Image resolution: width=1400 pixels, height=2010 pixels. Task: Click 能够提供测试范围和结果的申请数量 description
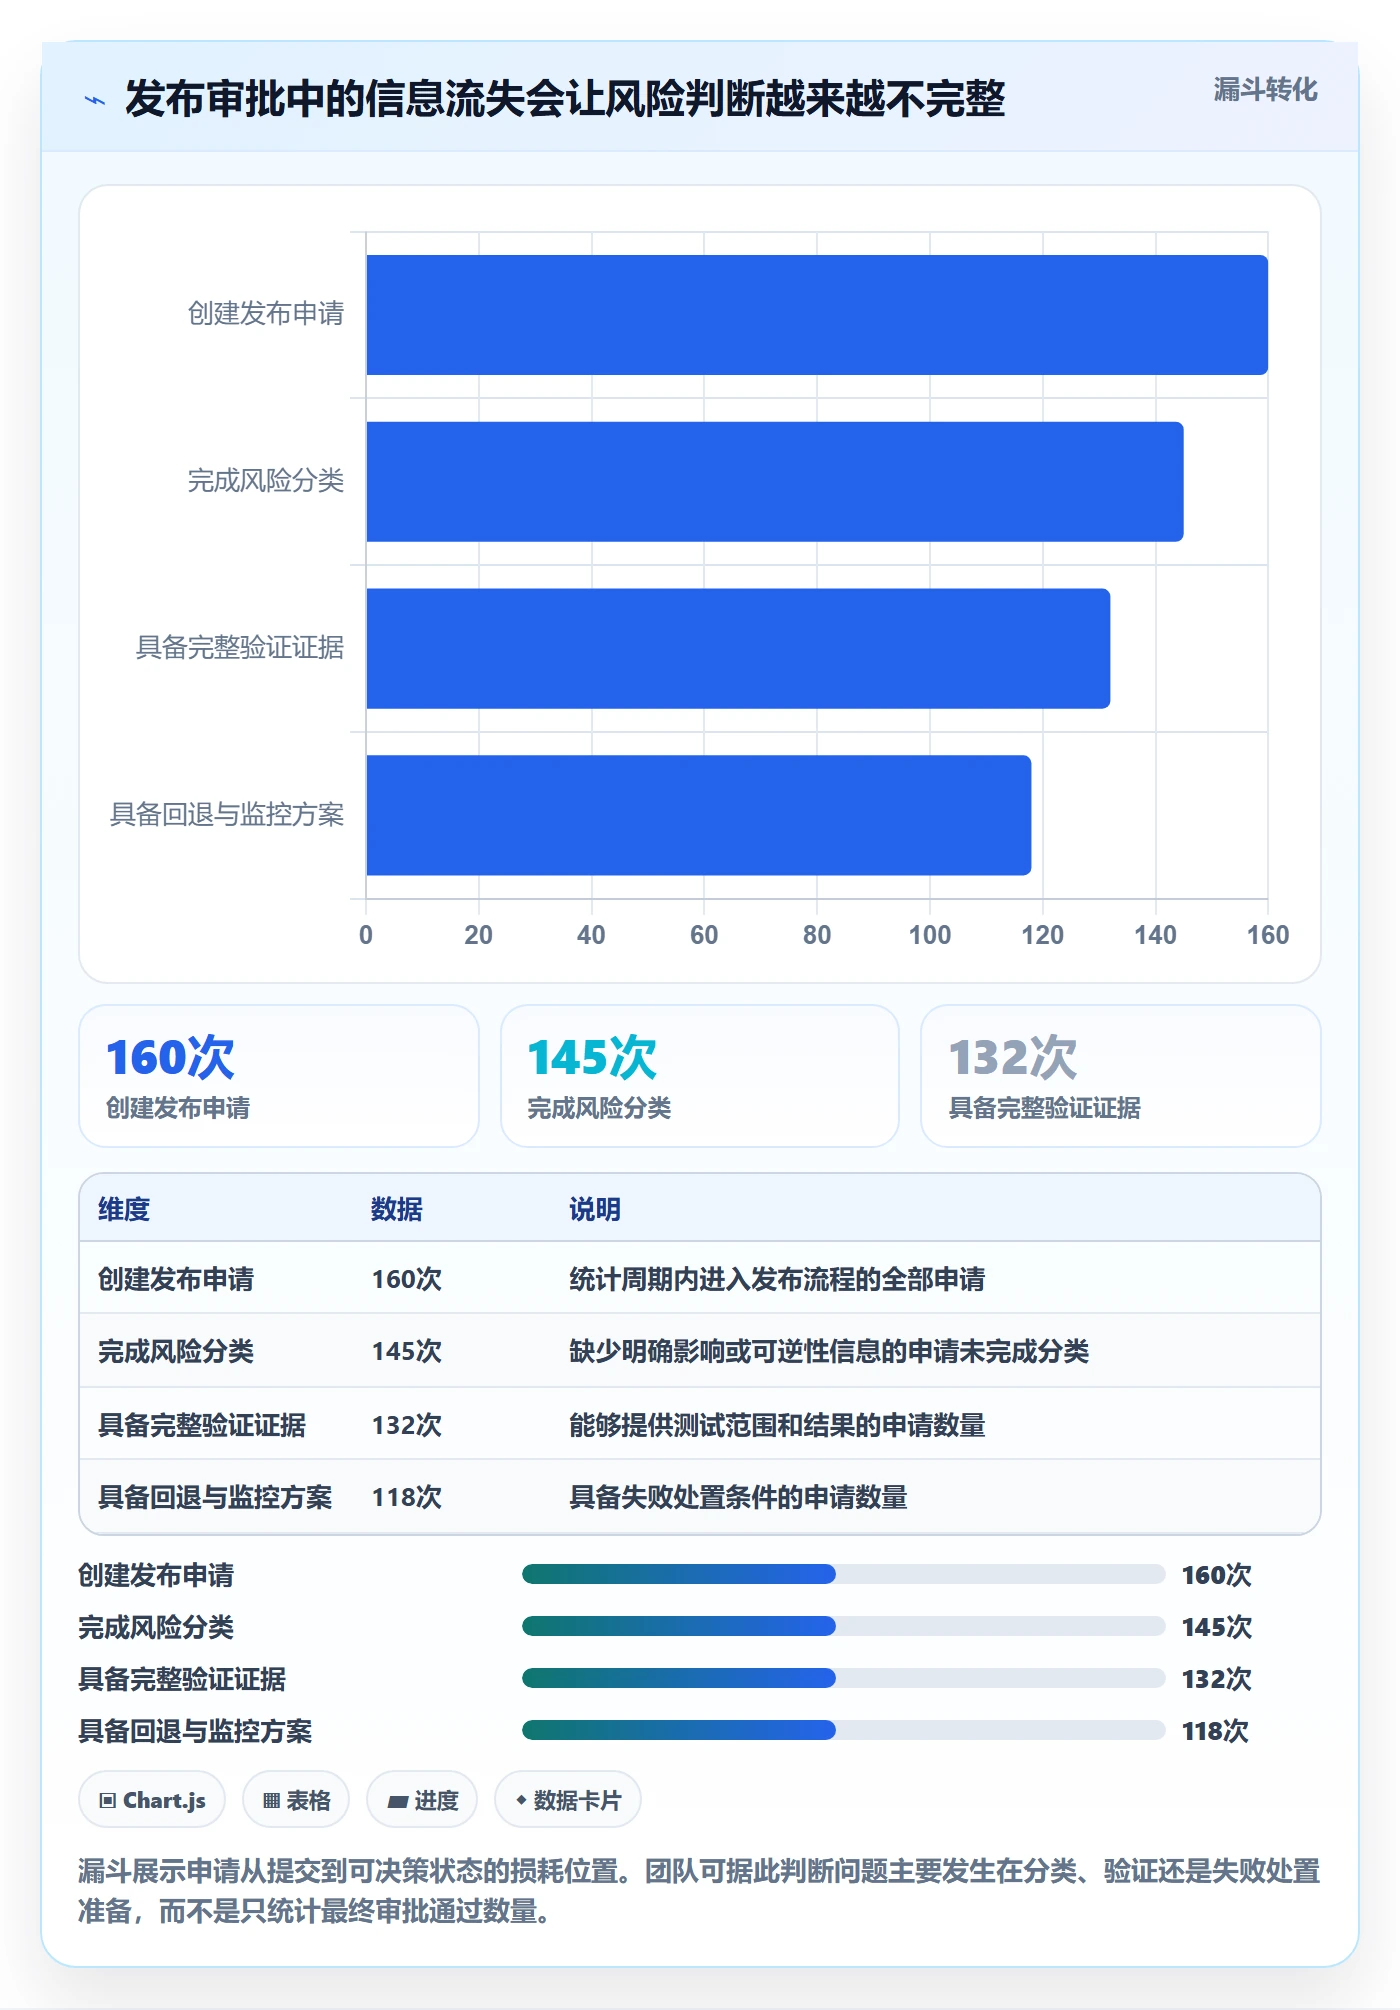[x=777, y=1425]
